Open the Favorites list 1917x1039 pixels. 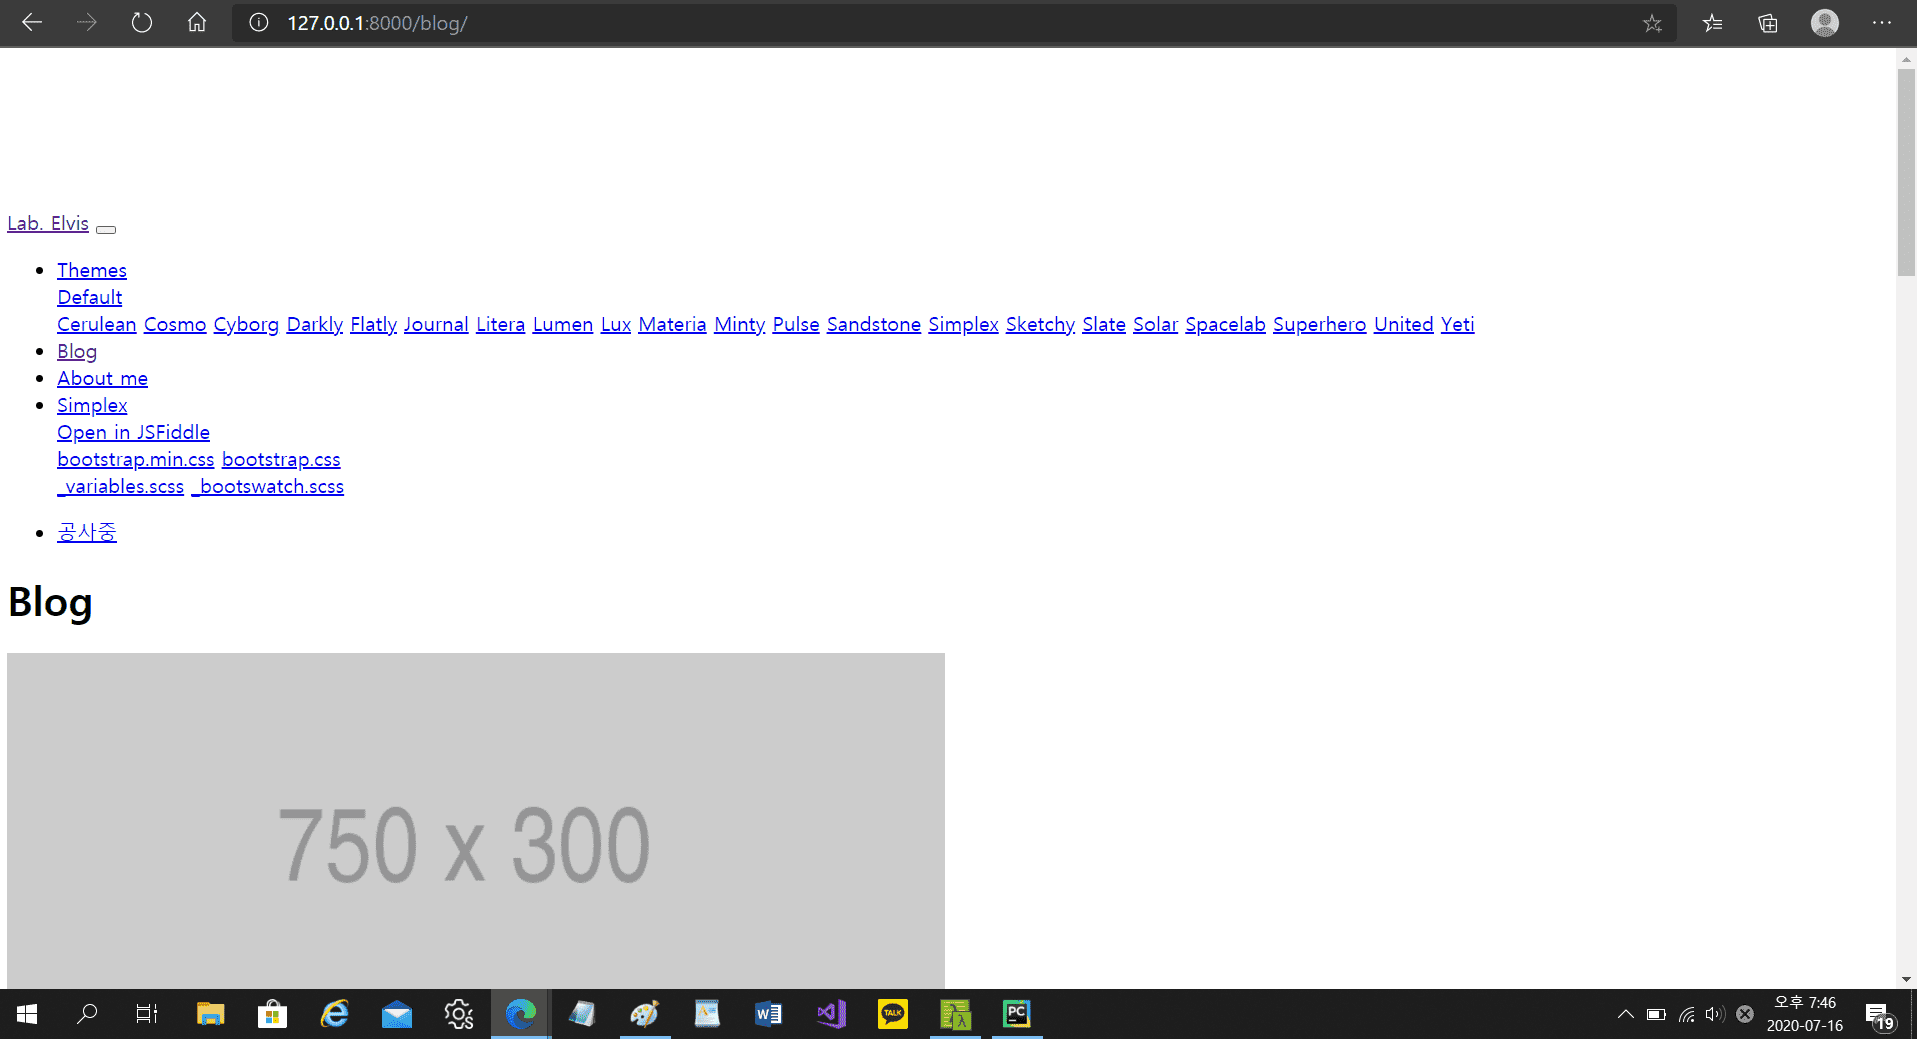[1713, 23]
